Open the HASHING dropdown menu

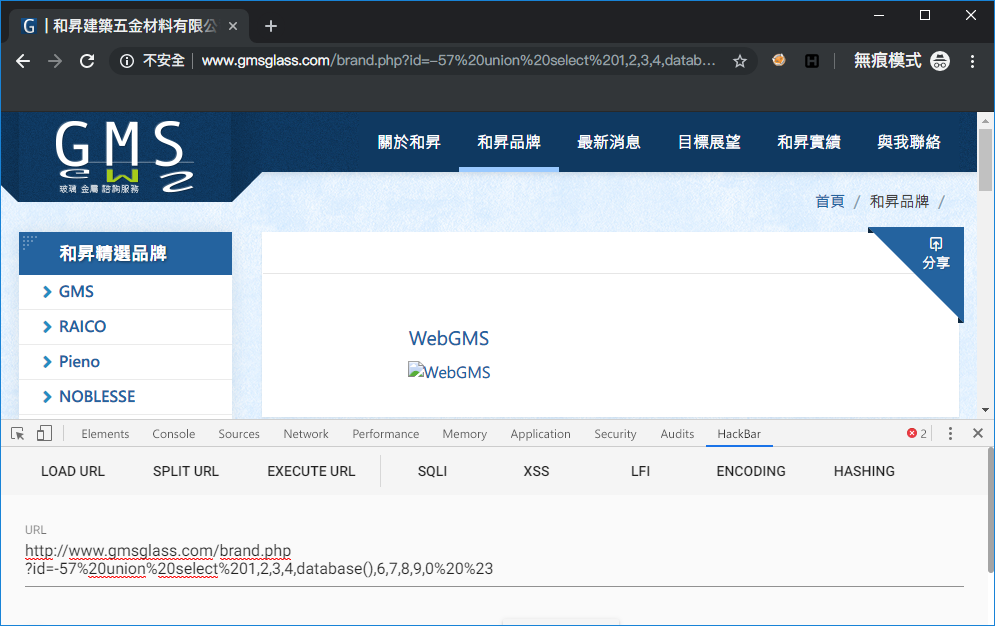[864, 471]
